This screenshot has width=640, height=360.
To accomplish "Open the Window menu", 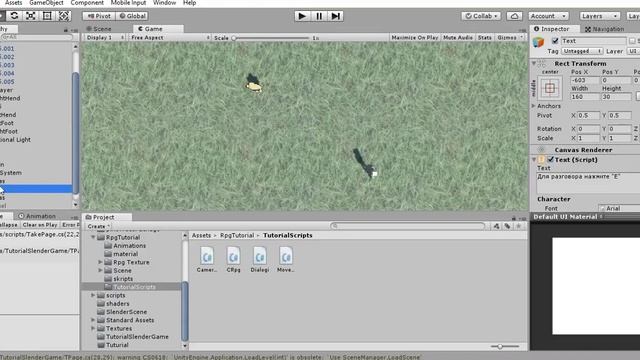I will (x=164, y=3).
